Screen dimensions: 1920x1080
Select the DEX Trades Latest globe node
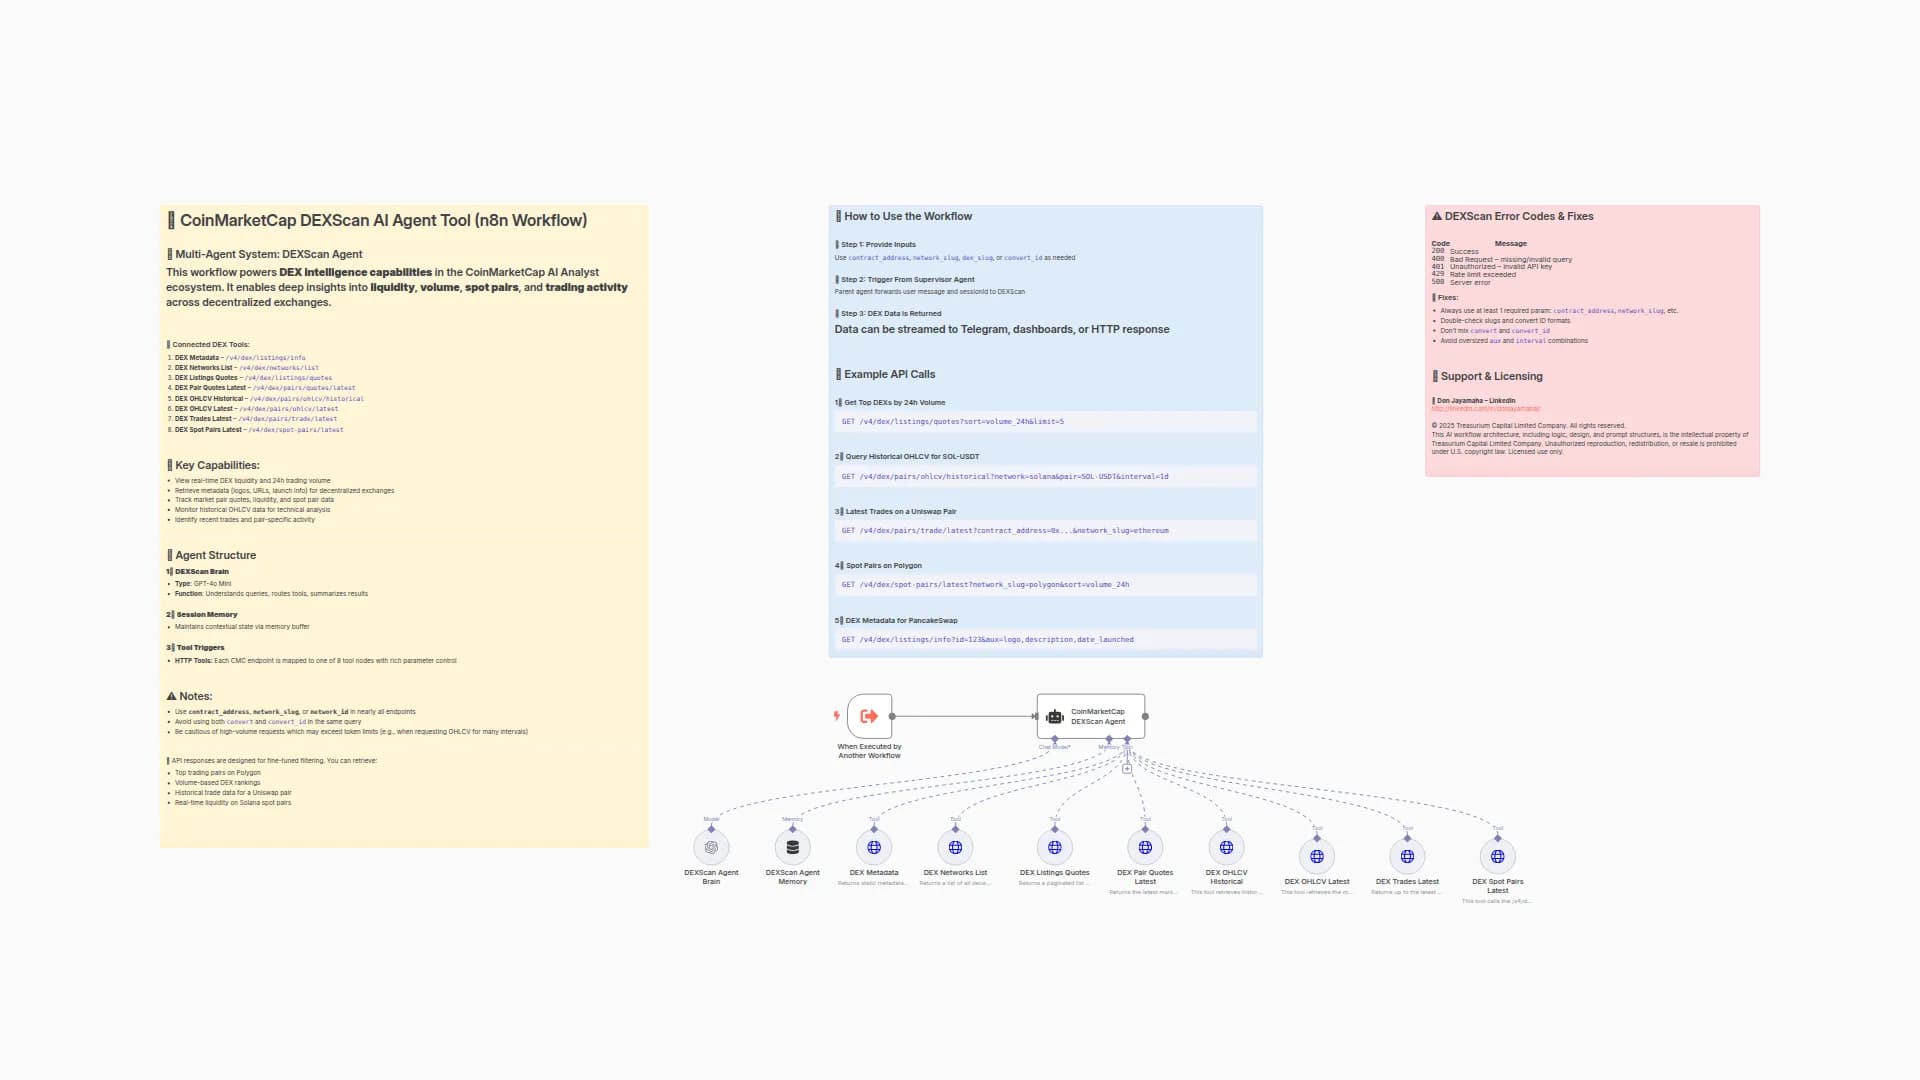(x=1407, y=856)
